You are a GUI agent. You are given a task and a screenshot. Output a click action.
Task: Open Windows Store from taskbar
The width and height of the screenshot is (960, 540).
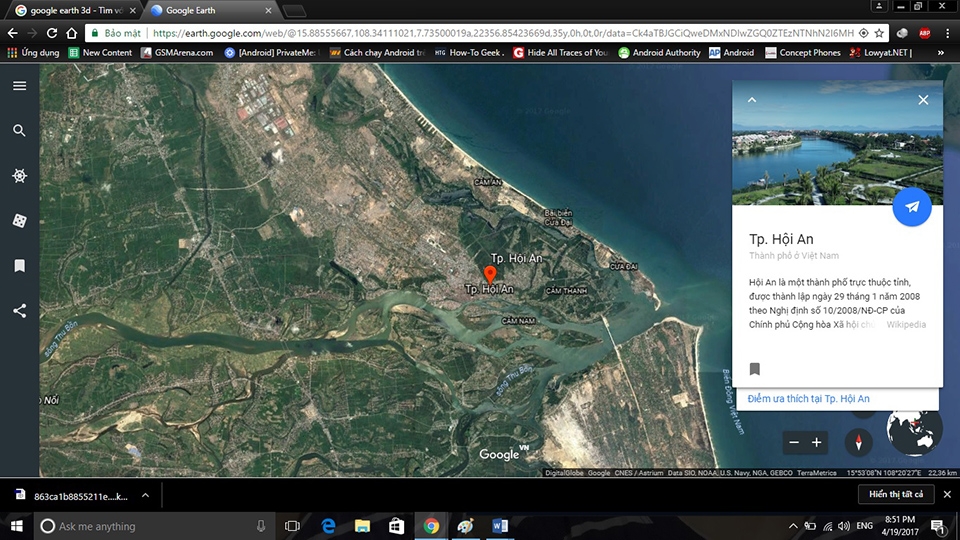396,526
